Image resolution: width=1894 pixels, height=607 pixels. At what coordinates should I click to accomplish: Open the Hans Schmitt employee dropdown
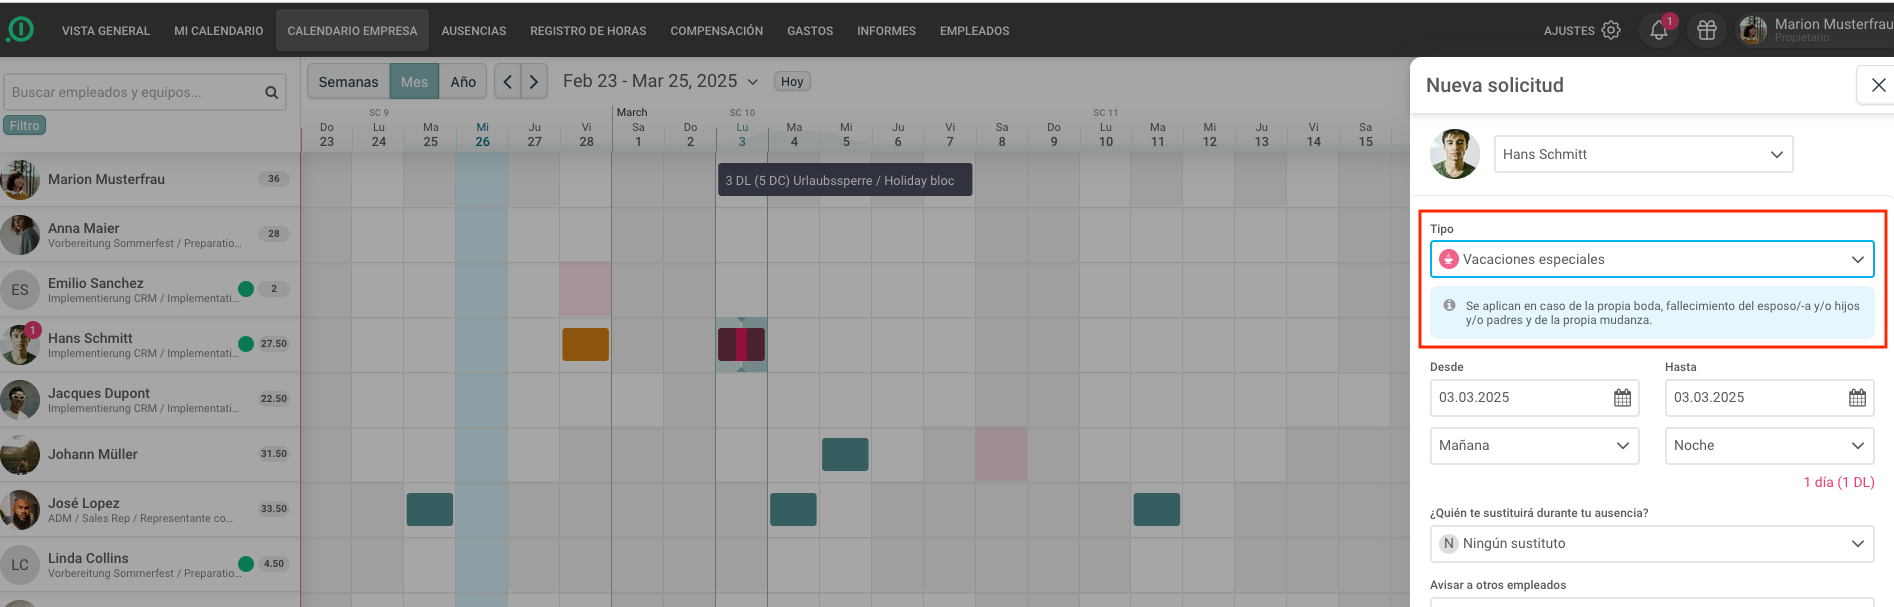click(1642, 154)
